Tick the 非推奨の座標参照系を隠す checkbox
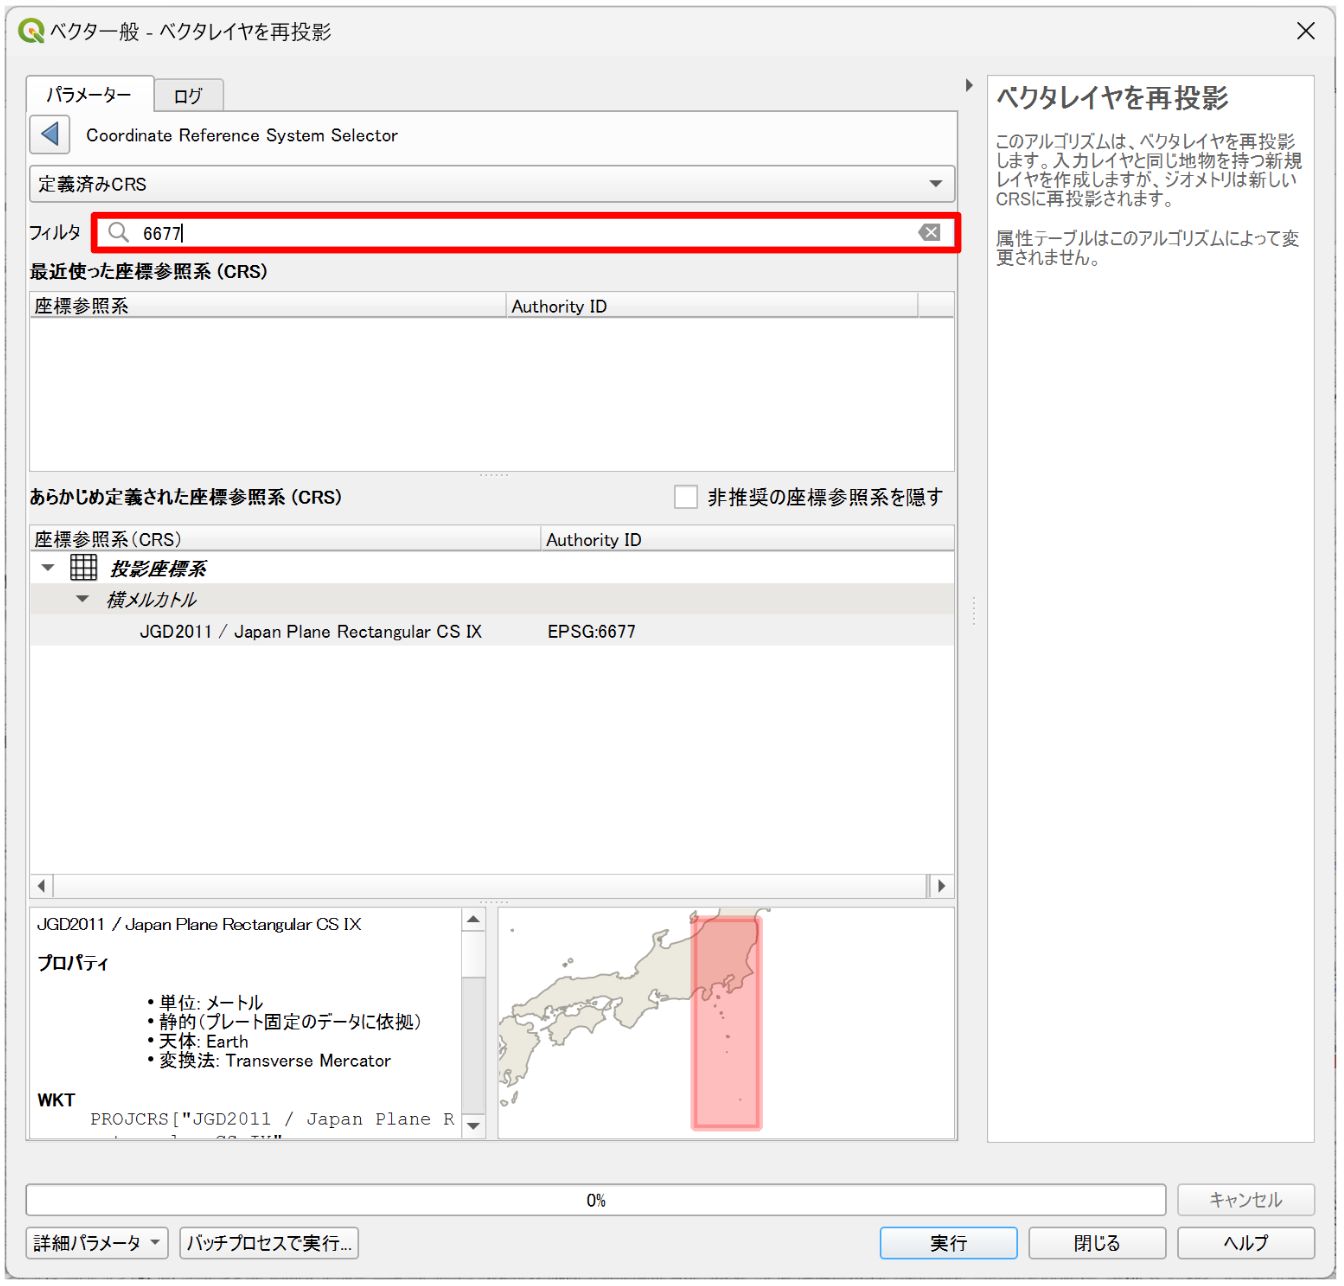Screen dimensions: 1344x1286 686,497
